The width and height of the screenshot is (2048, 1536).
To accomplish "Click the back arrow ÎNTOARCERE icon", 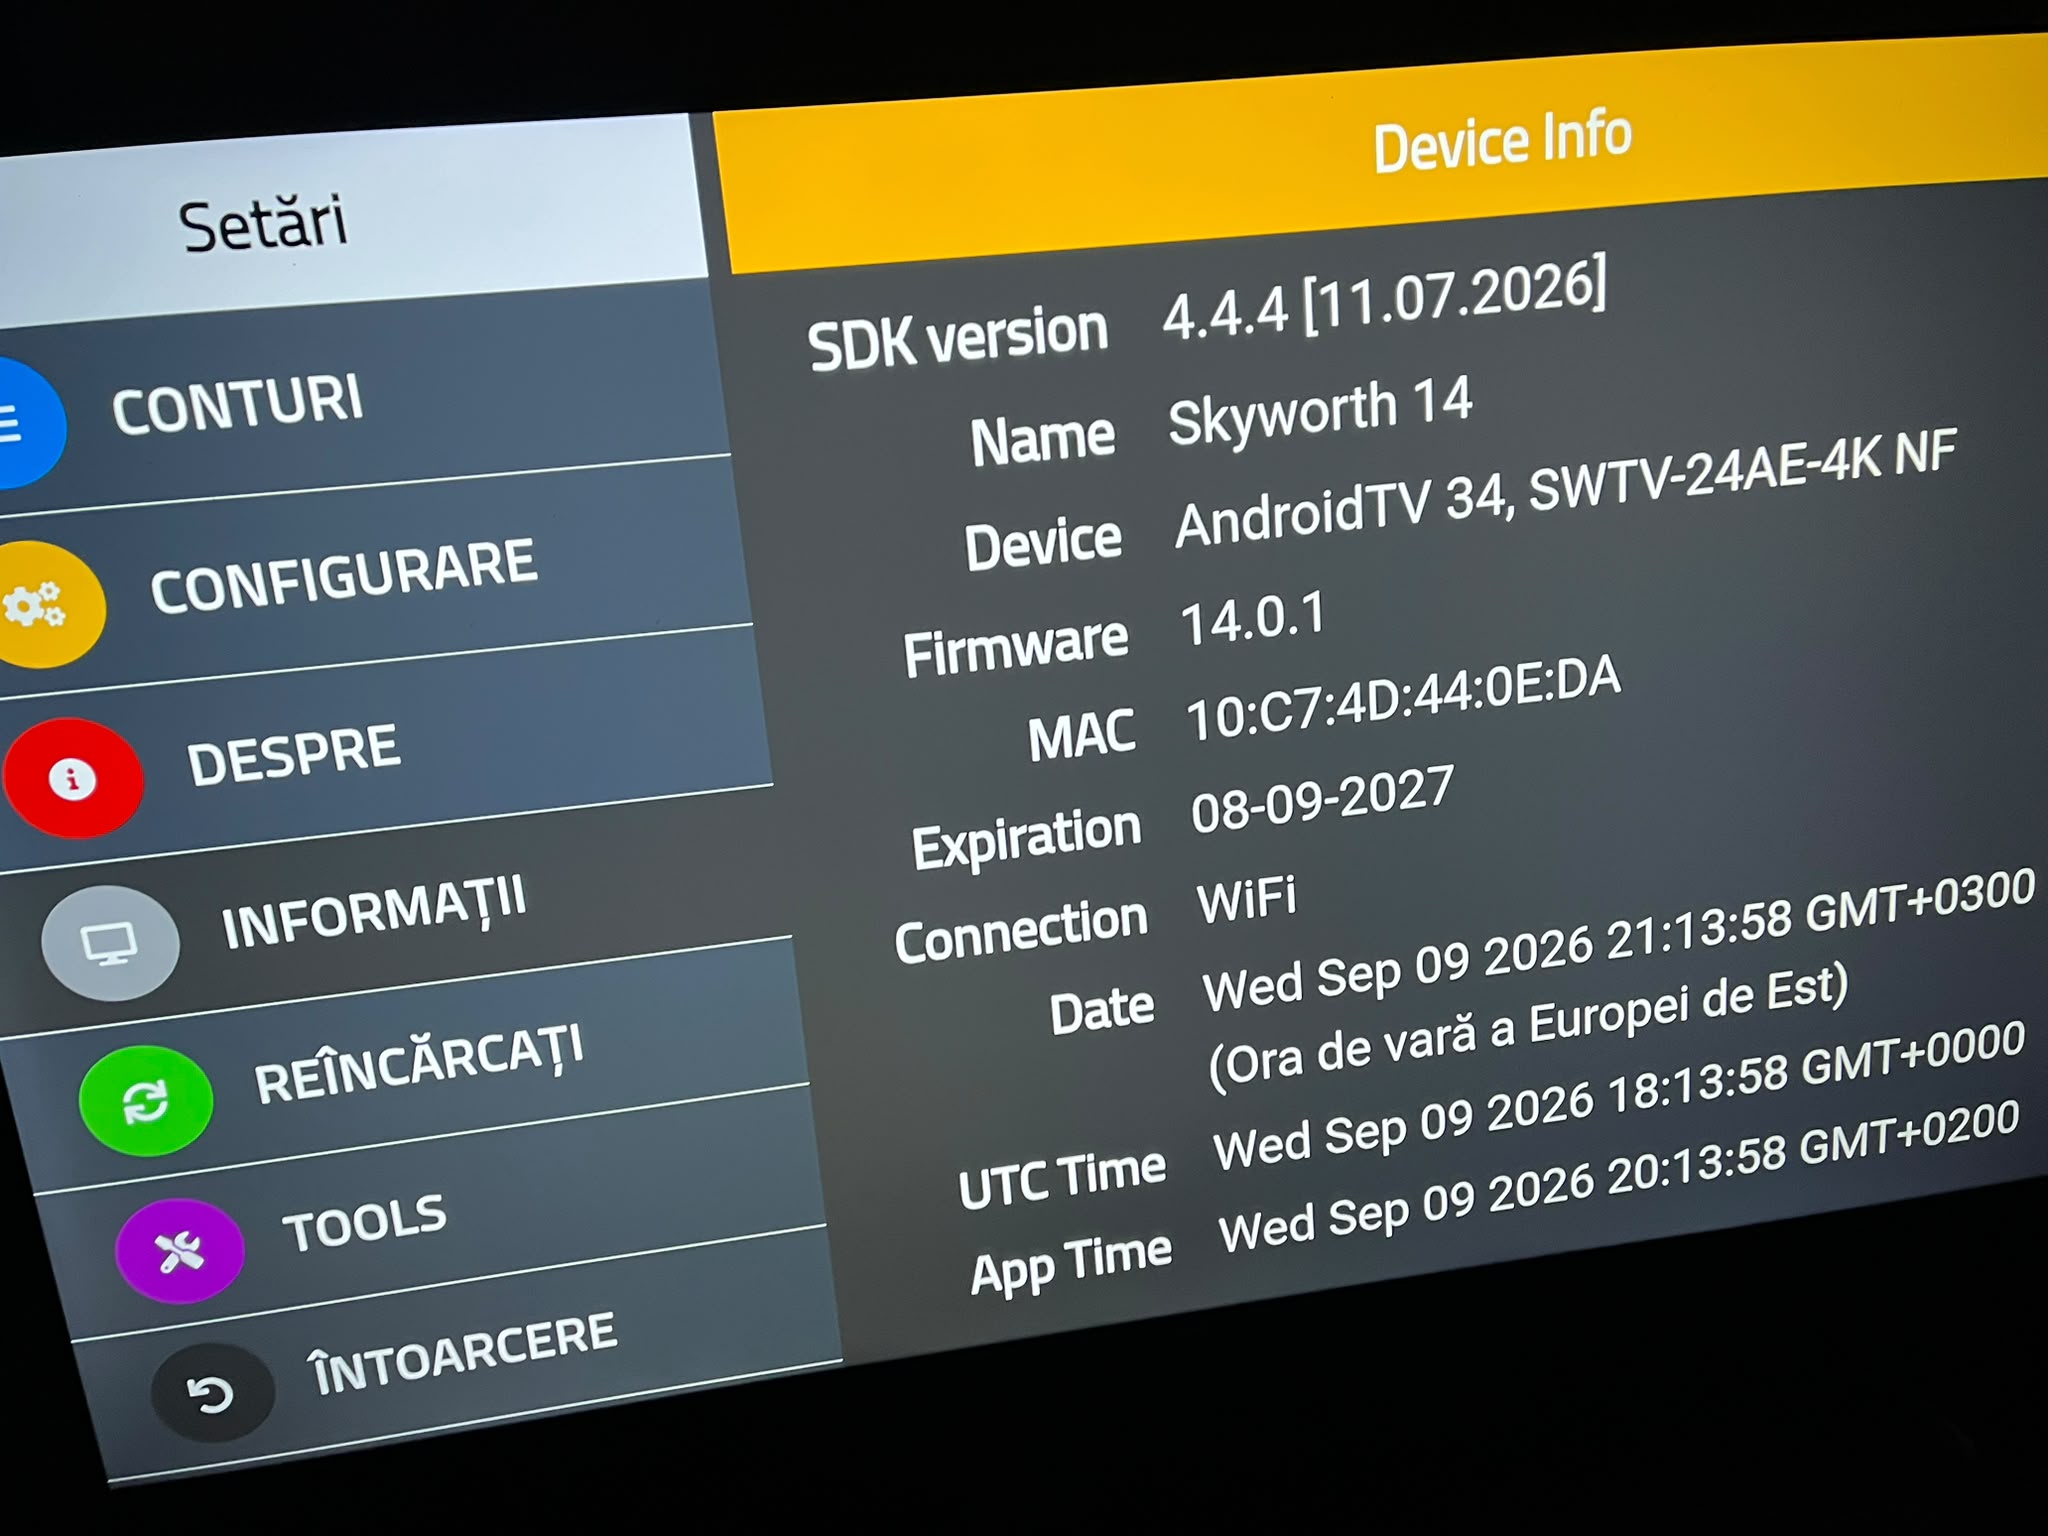I will coord(212,1393).
